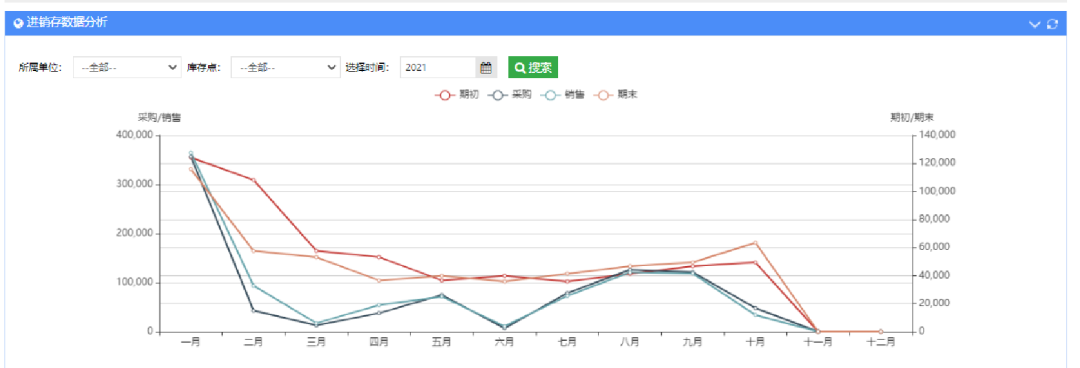Open the 所属单位 dropdown
The width and height of the screenshot is (1080, 368).
point(127,68)
